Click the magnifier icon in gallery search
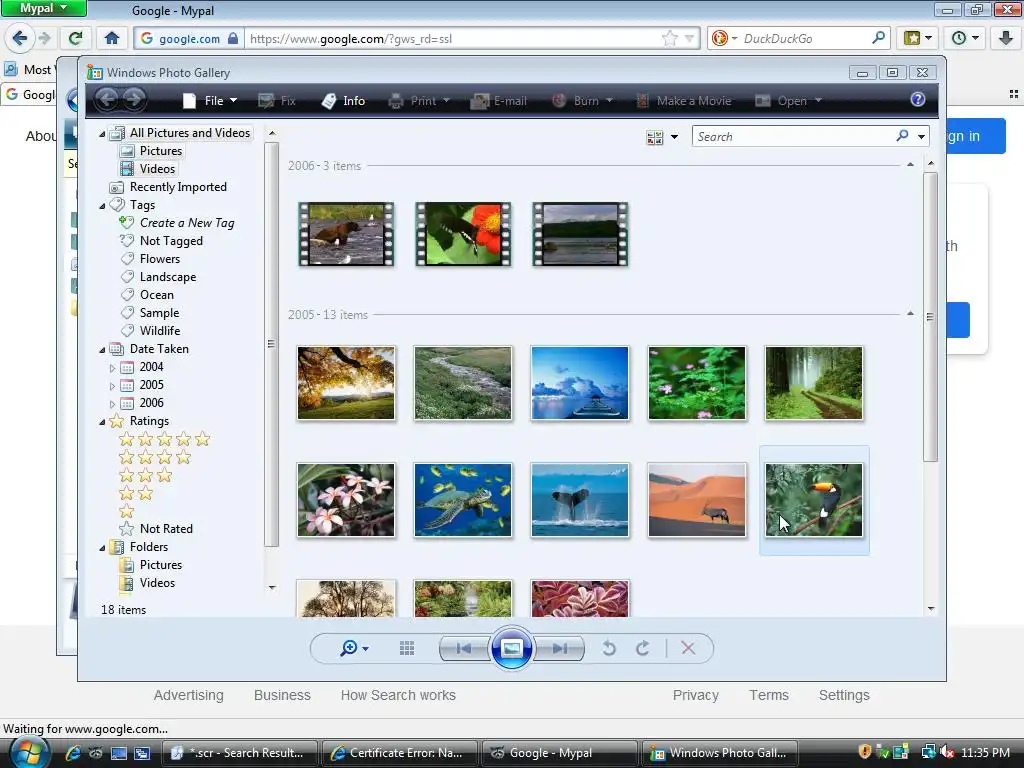The width and height of the screenshot is (1024, 768). pos(902,136)
